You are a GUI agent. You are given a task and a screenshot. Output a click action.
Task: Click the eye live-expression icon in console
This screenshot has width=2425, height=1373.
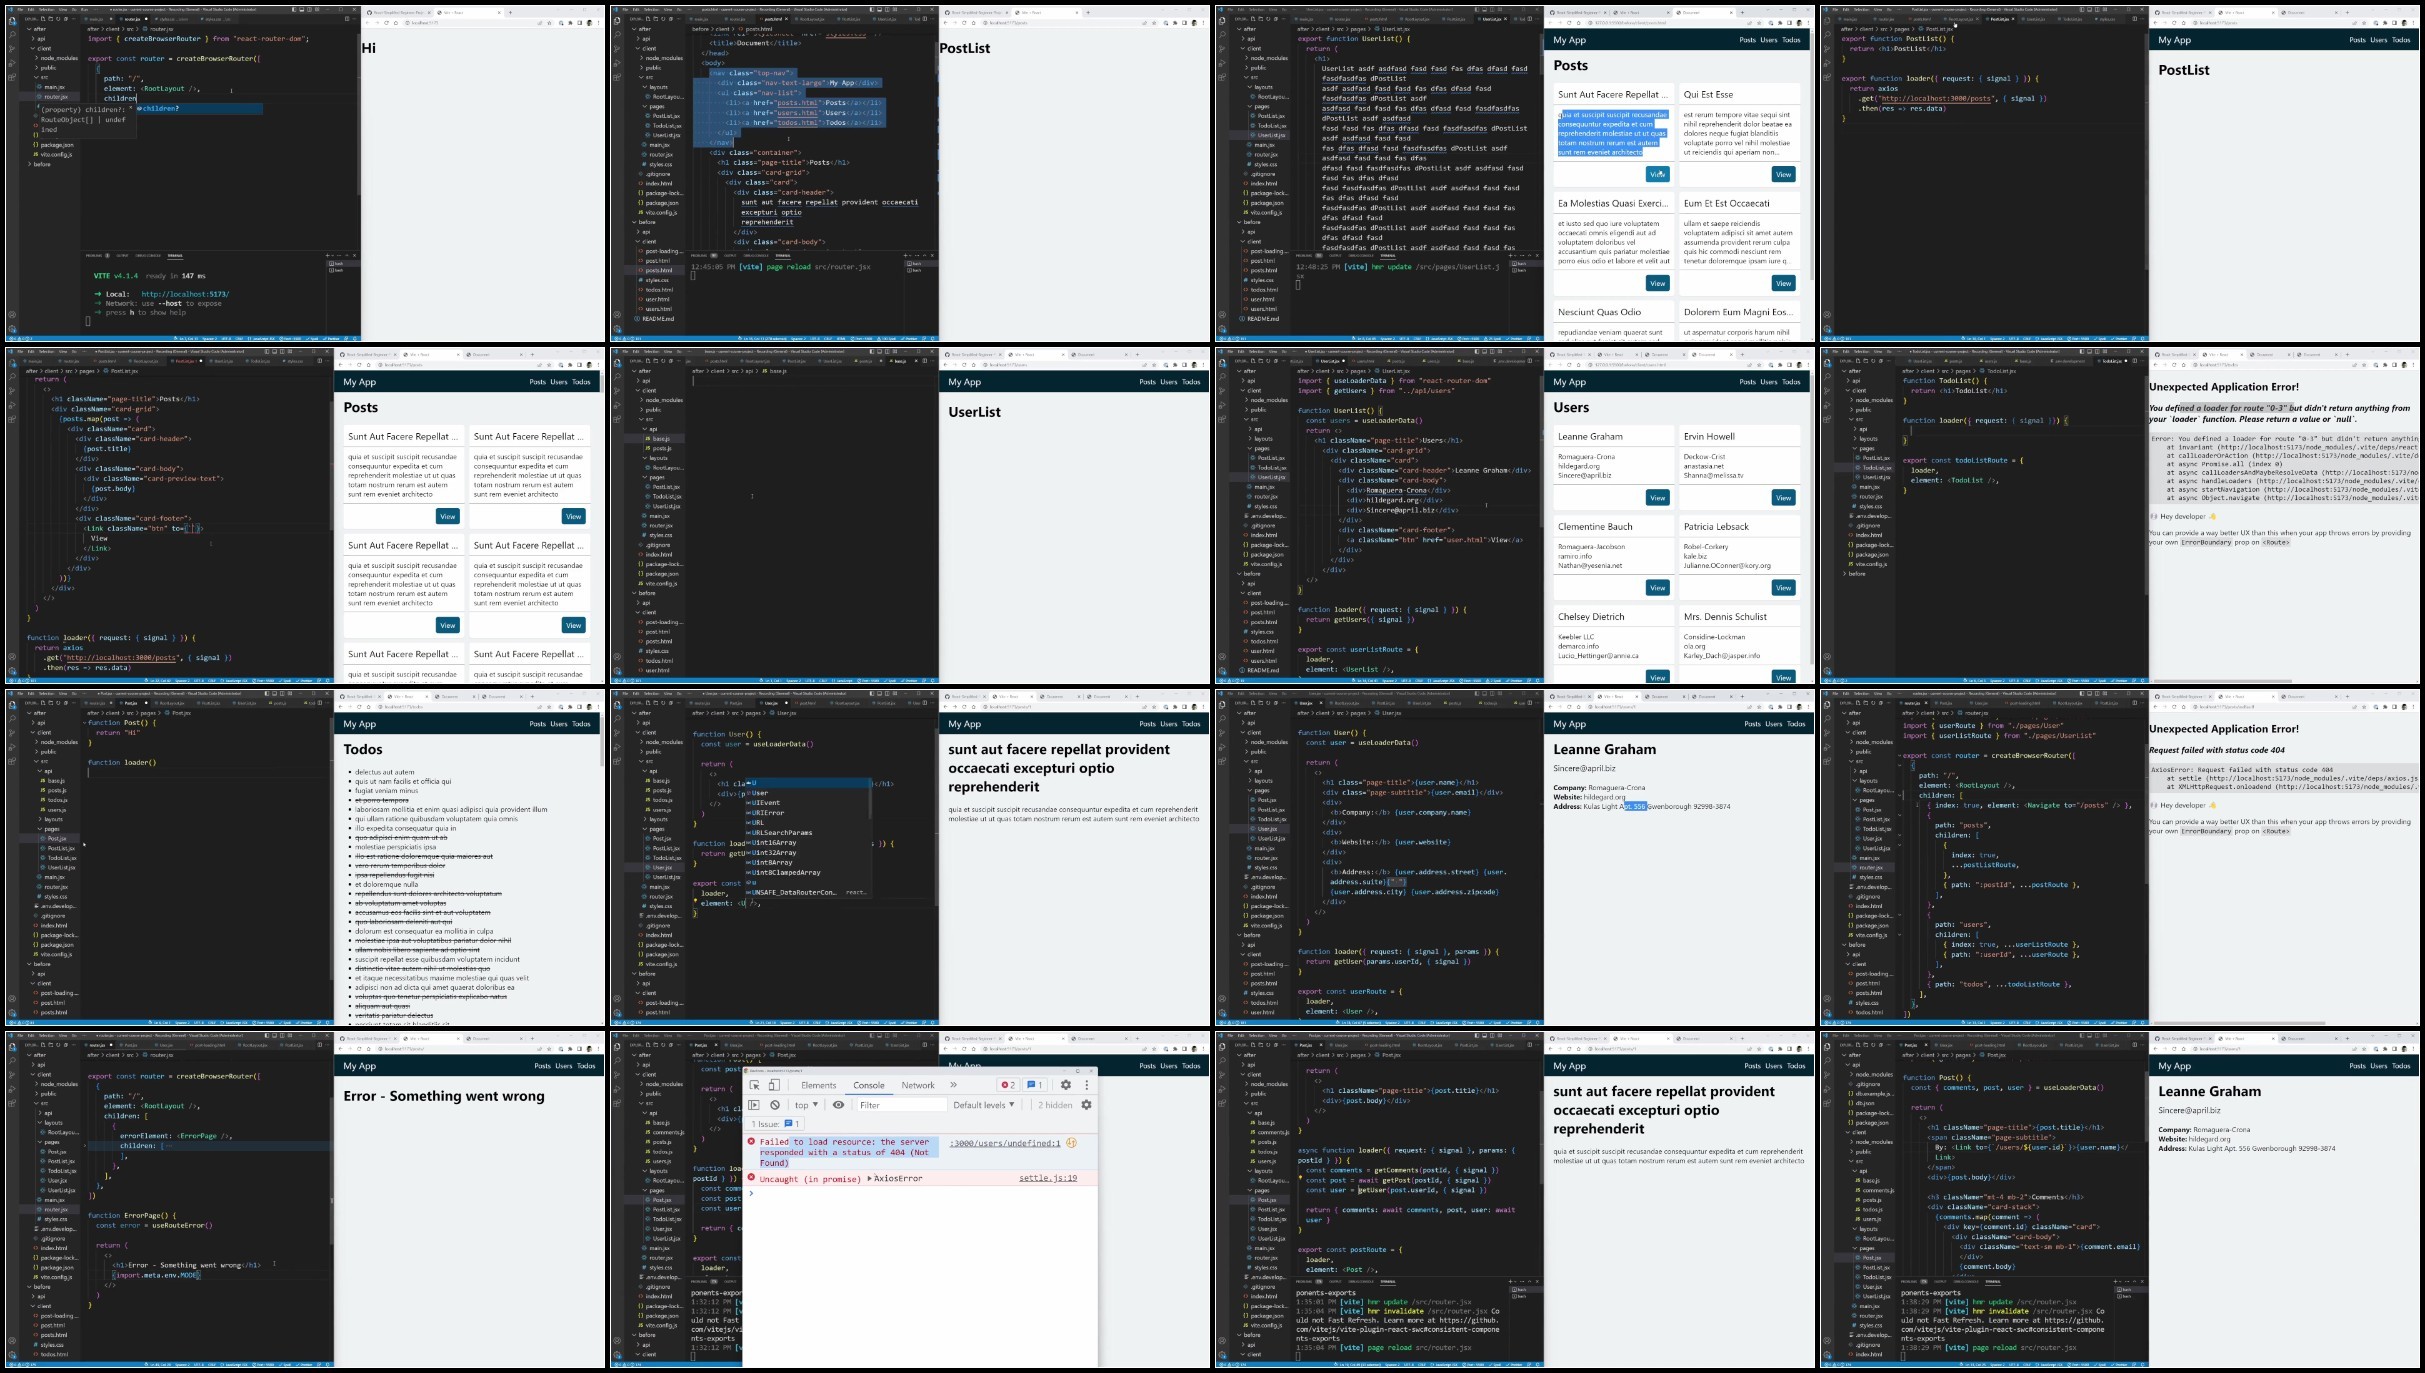coord(838,1105)
